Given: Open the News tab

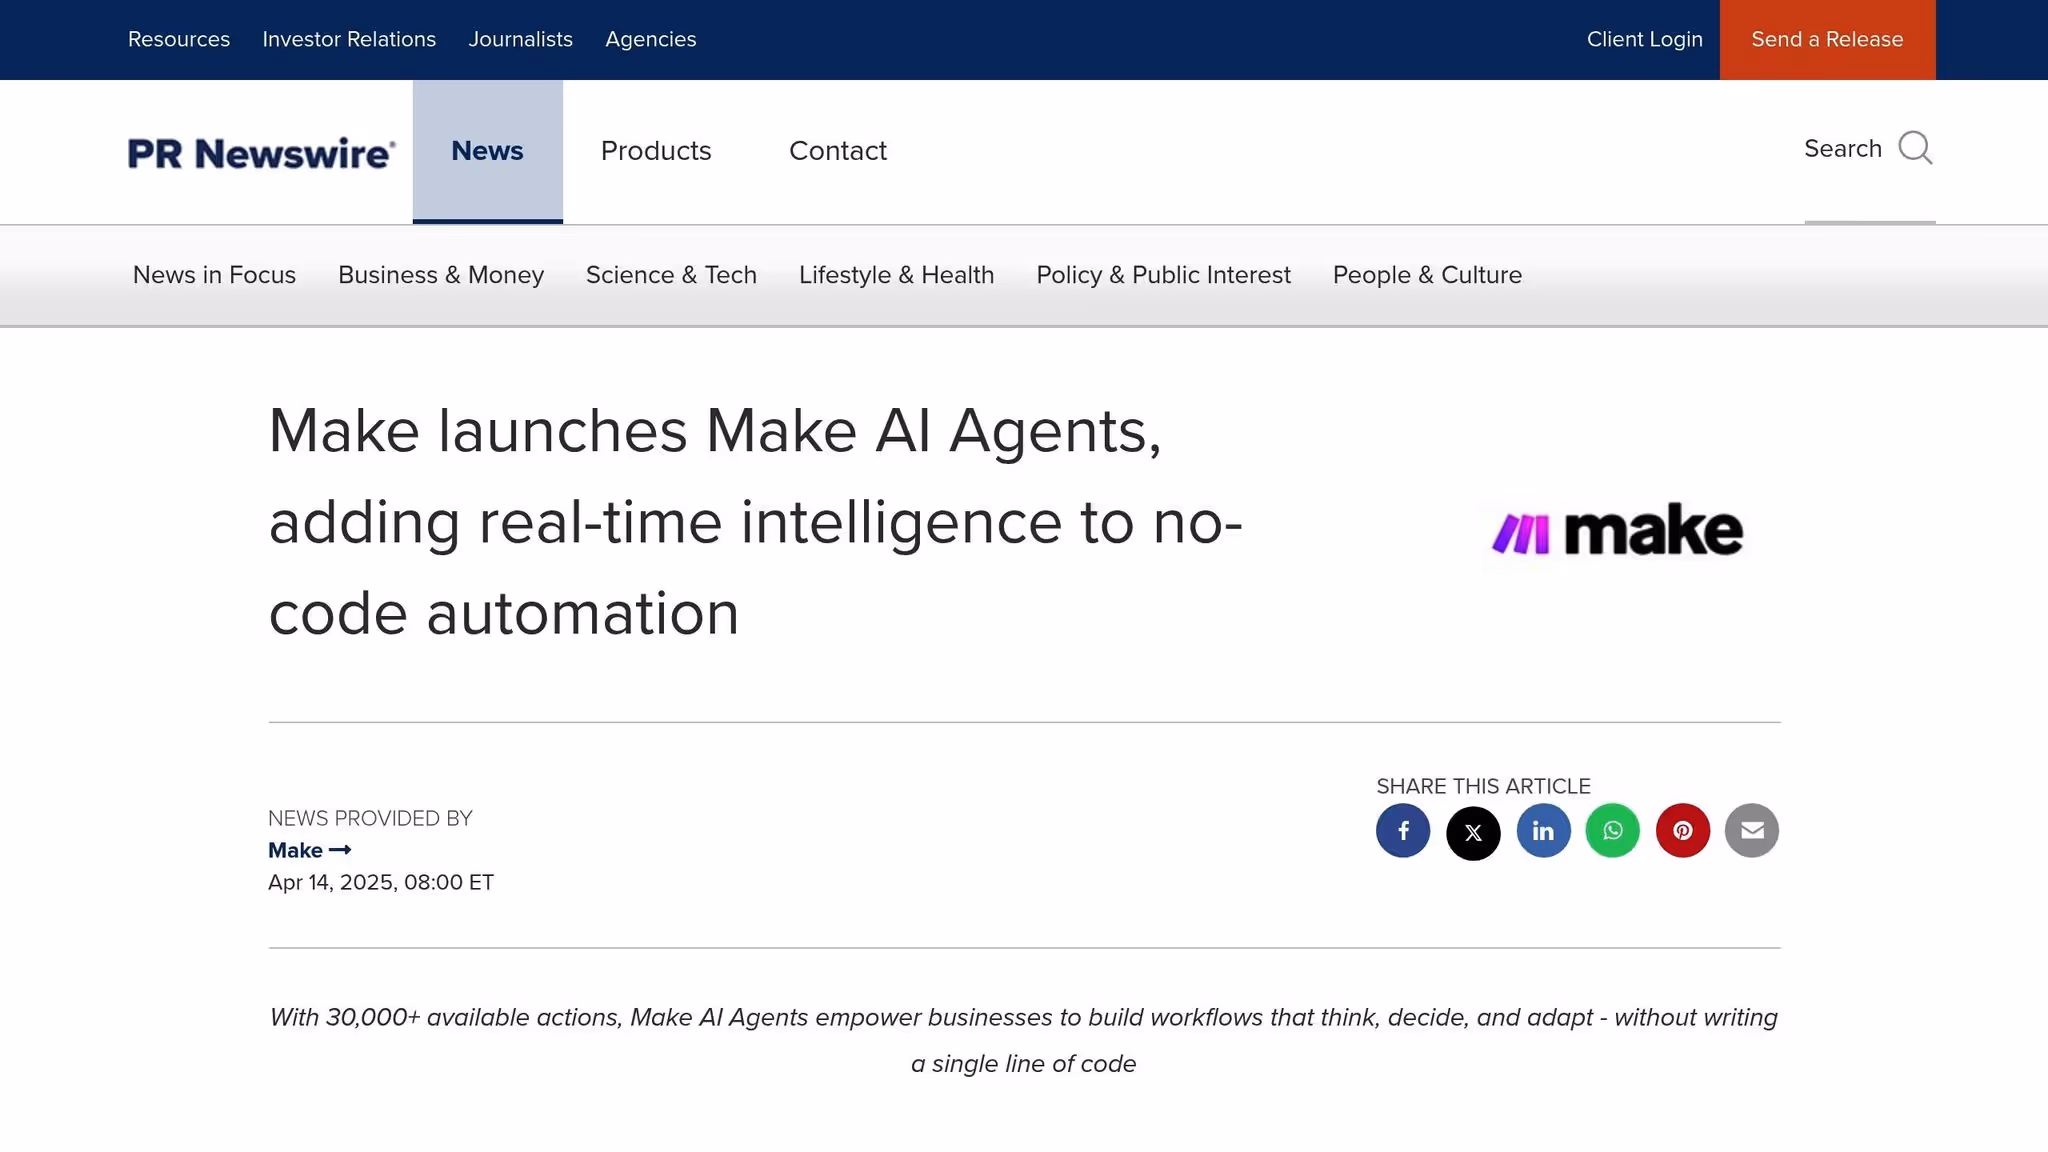Looking at the screenshot, I should click(x=487, y=151).
